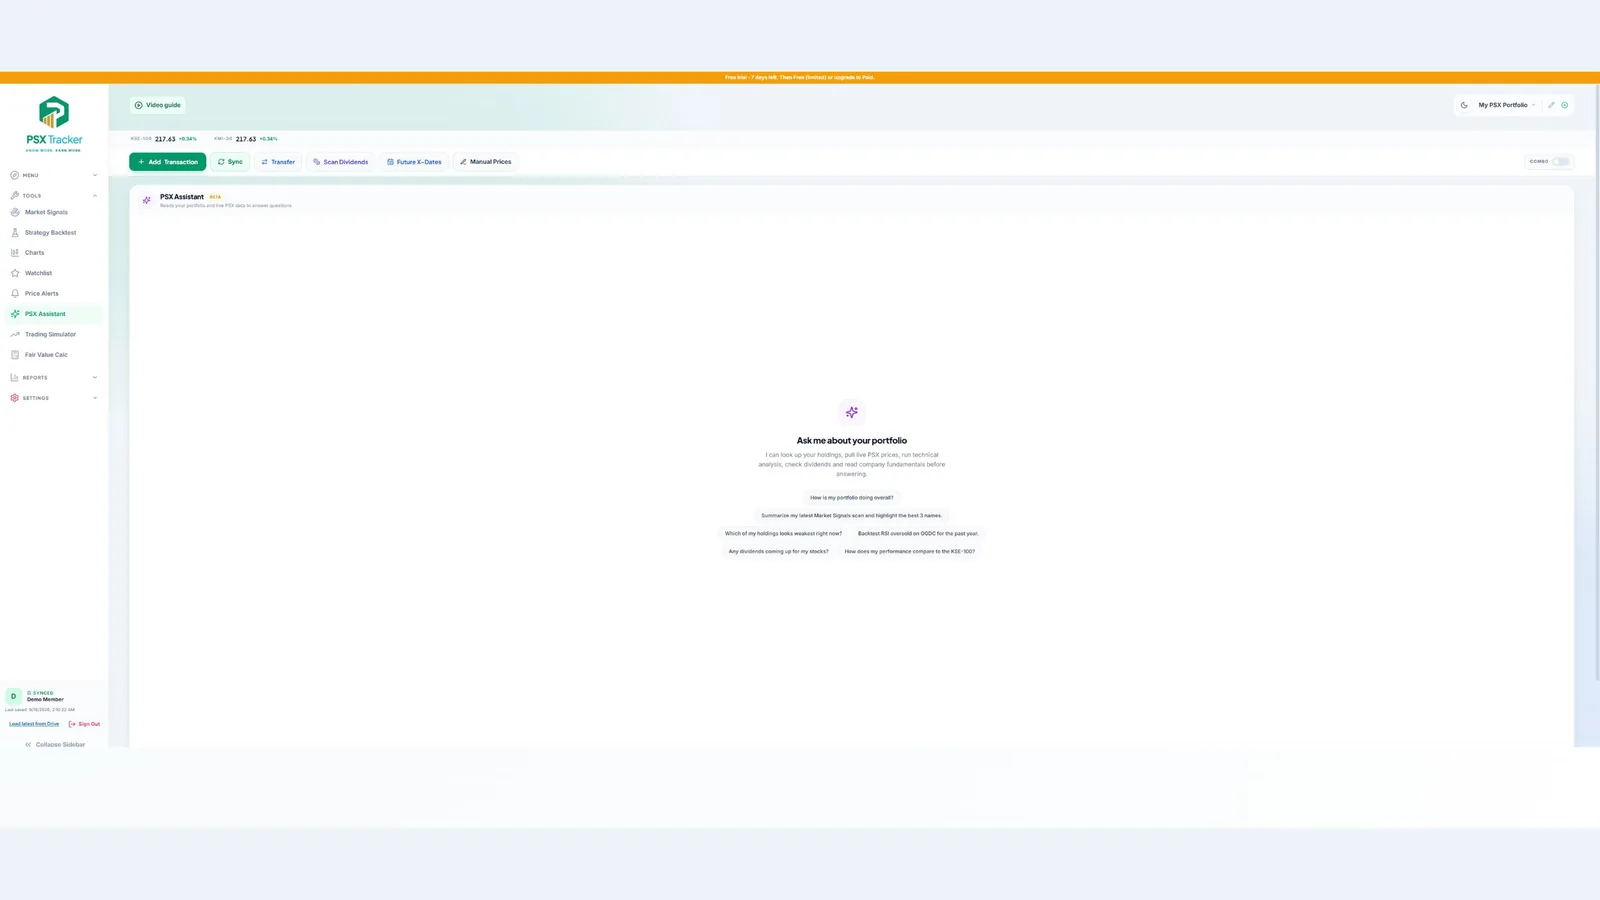This screenshot has width=1600, height=900.
Task: Expand the SETTINGS section
Action: click(54, 398)
